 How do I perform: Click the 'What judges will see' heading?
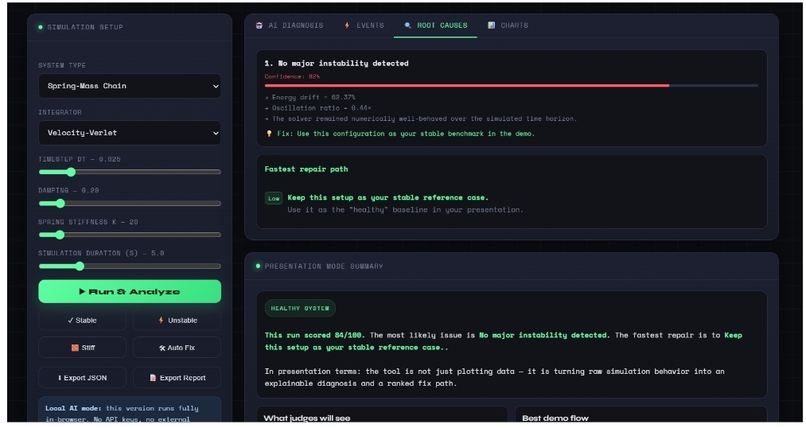[x=307, y=418]
